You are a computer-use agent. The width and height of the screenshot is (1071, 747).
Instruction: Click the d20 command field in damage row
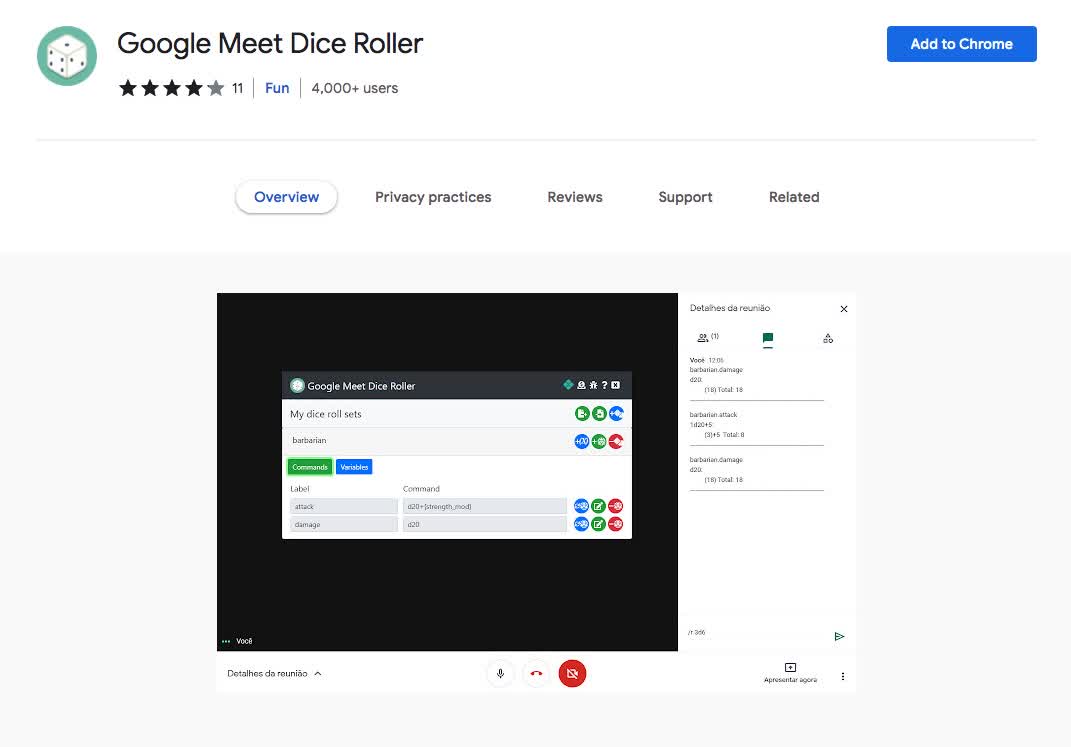point(485,524)
